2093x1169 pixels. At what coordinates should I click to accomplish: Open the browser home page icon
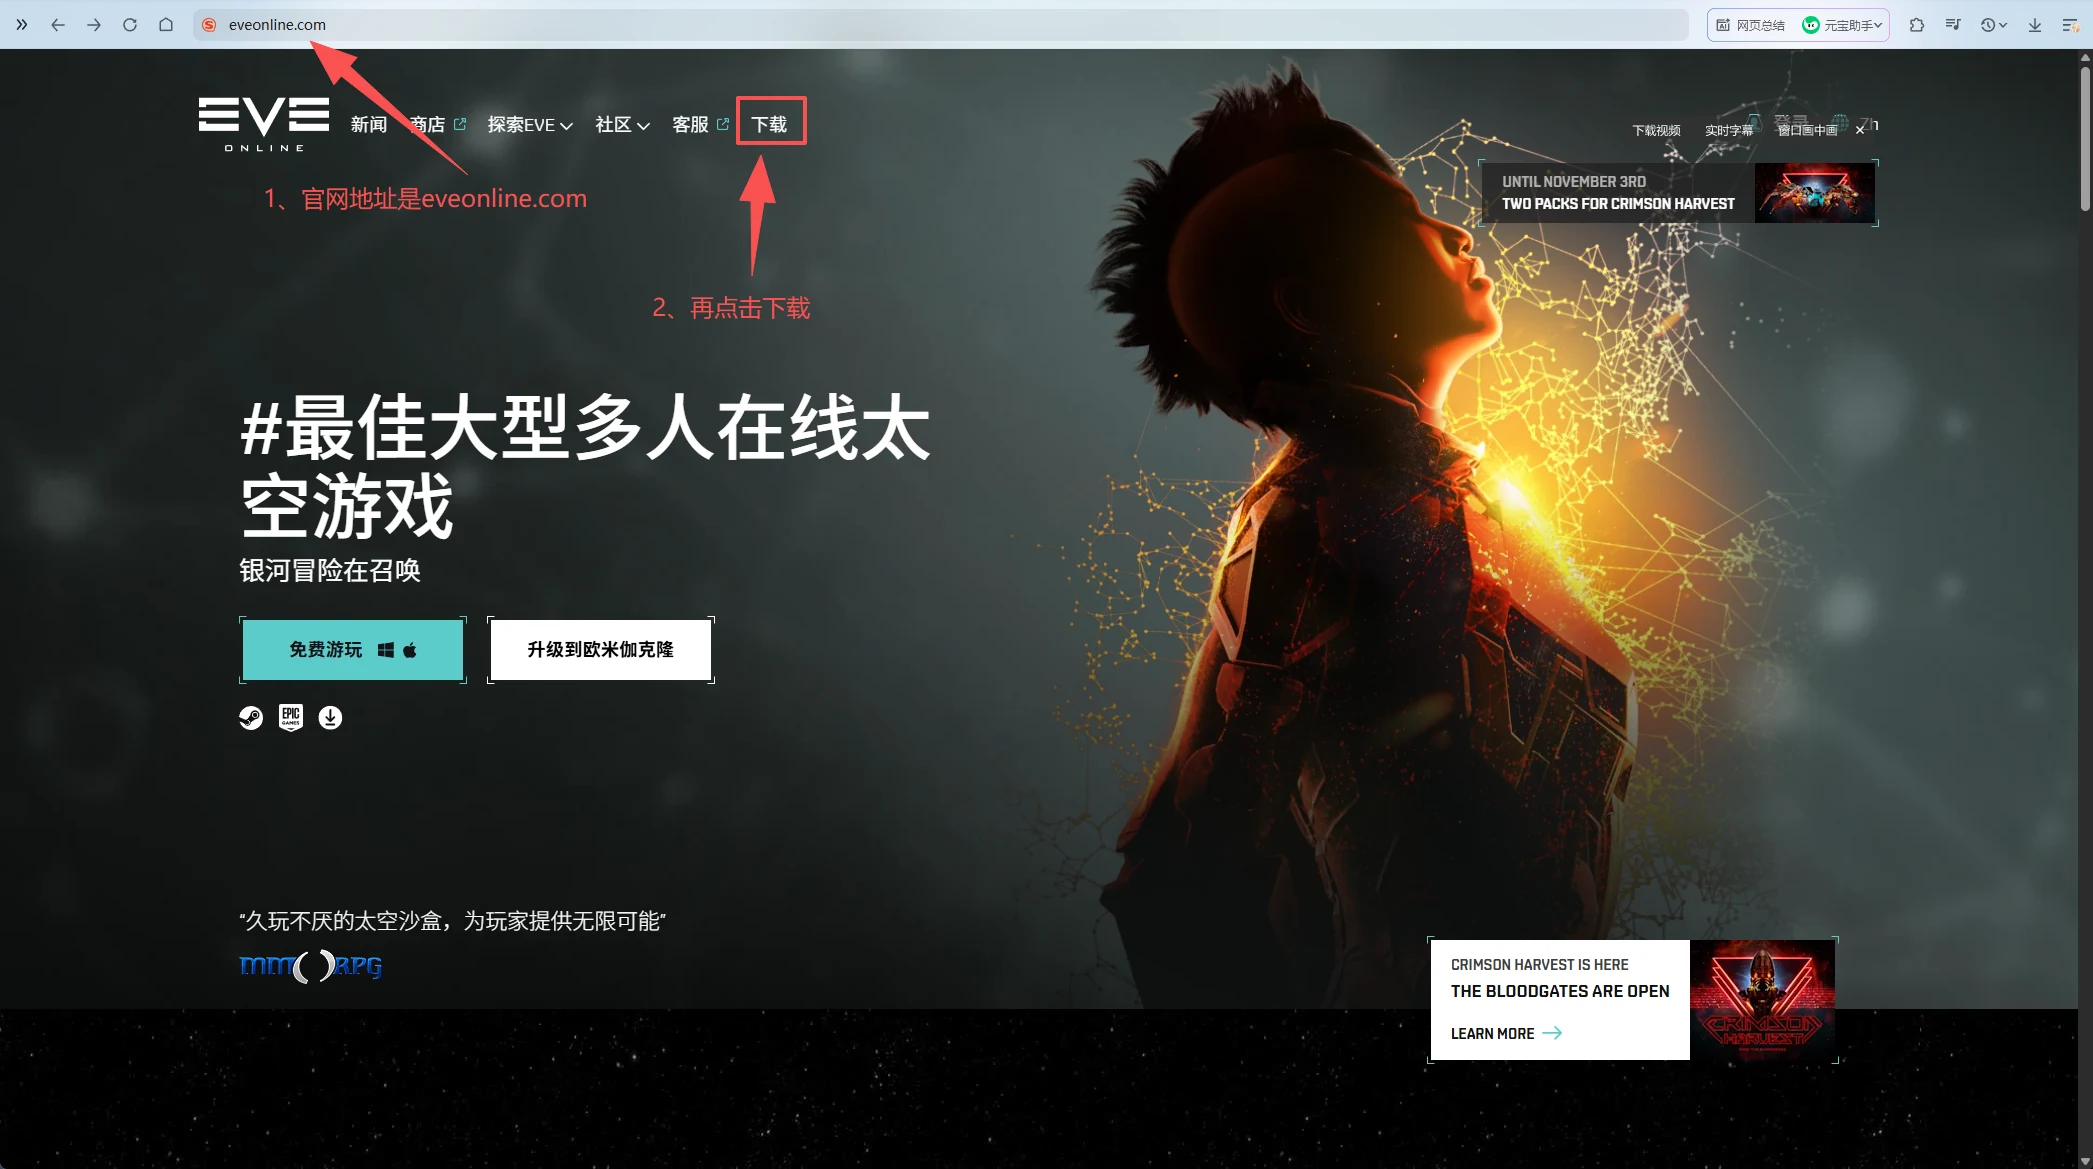166,25
